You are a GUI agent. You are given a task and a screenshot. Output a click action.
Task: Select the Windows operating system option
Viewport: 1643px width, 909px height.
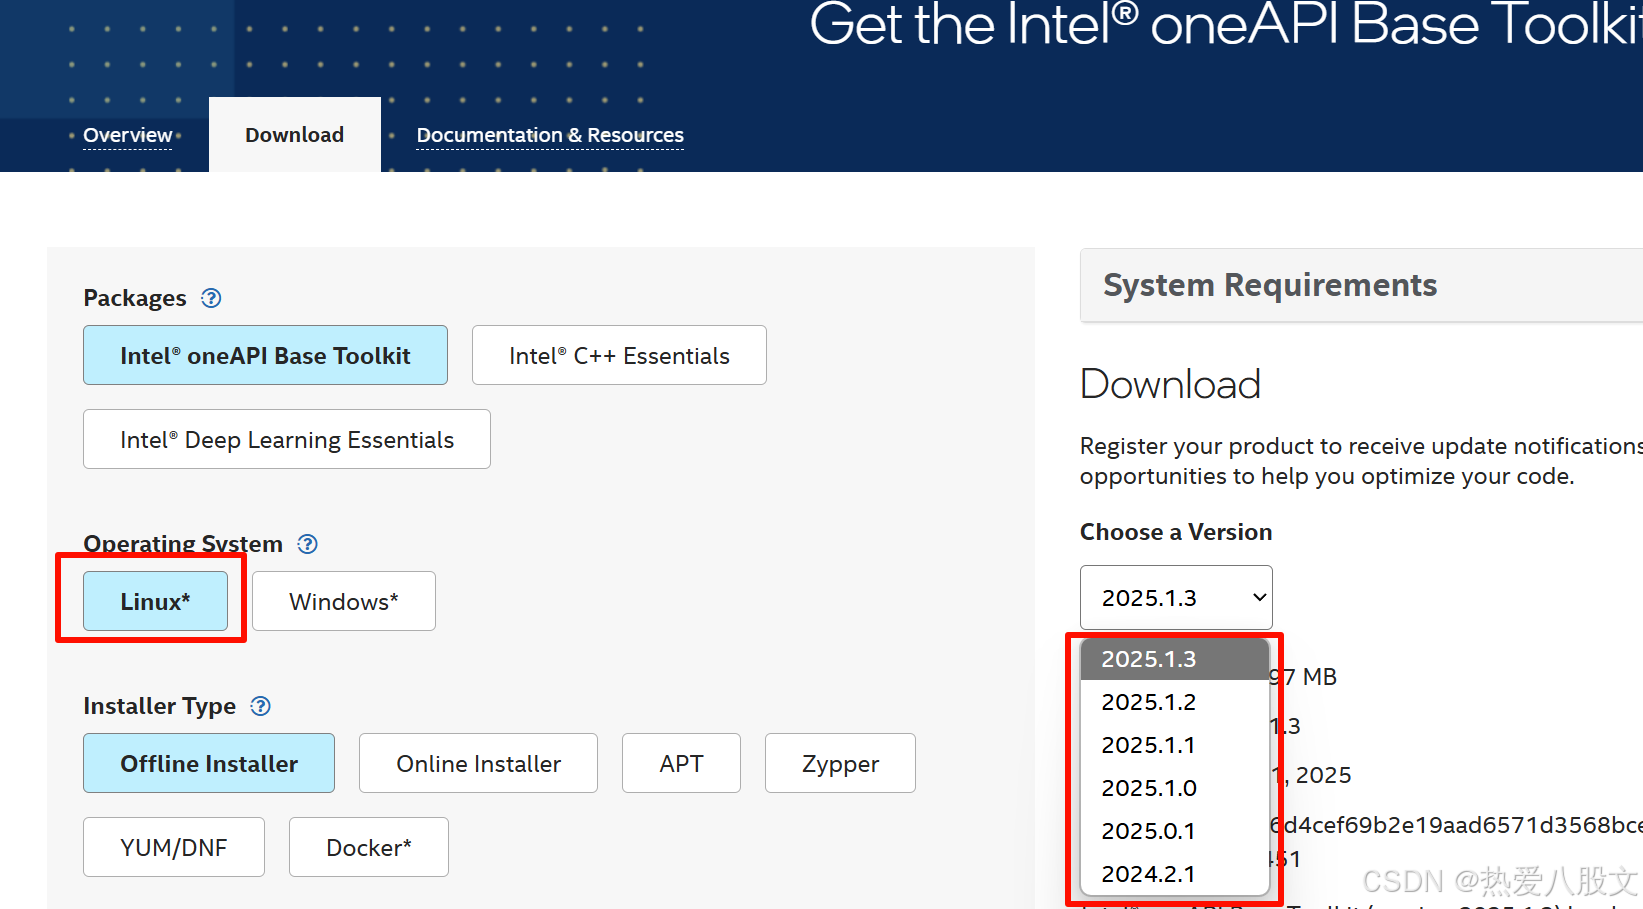click(x=344, y=601)
